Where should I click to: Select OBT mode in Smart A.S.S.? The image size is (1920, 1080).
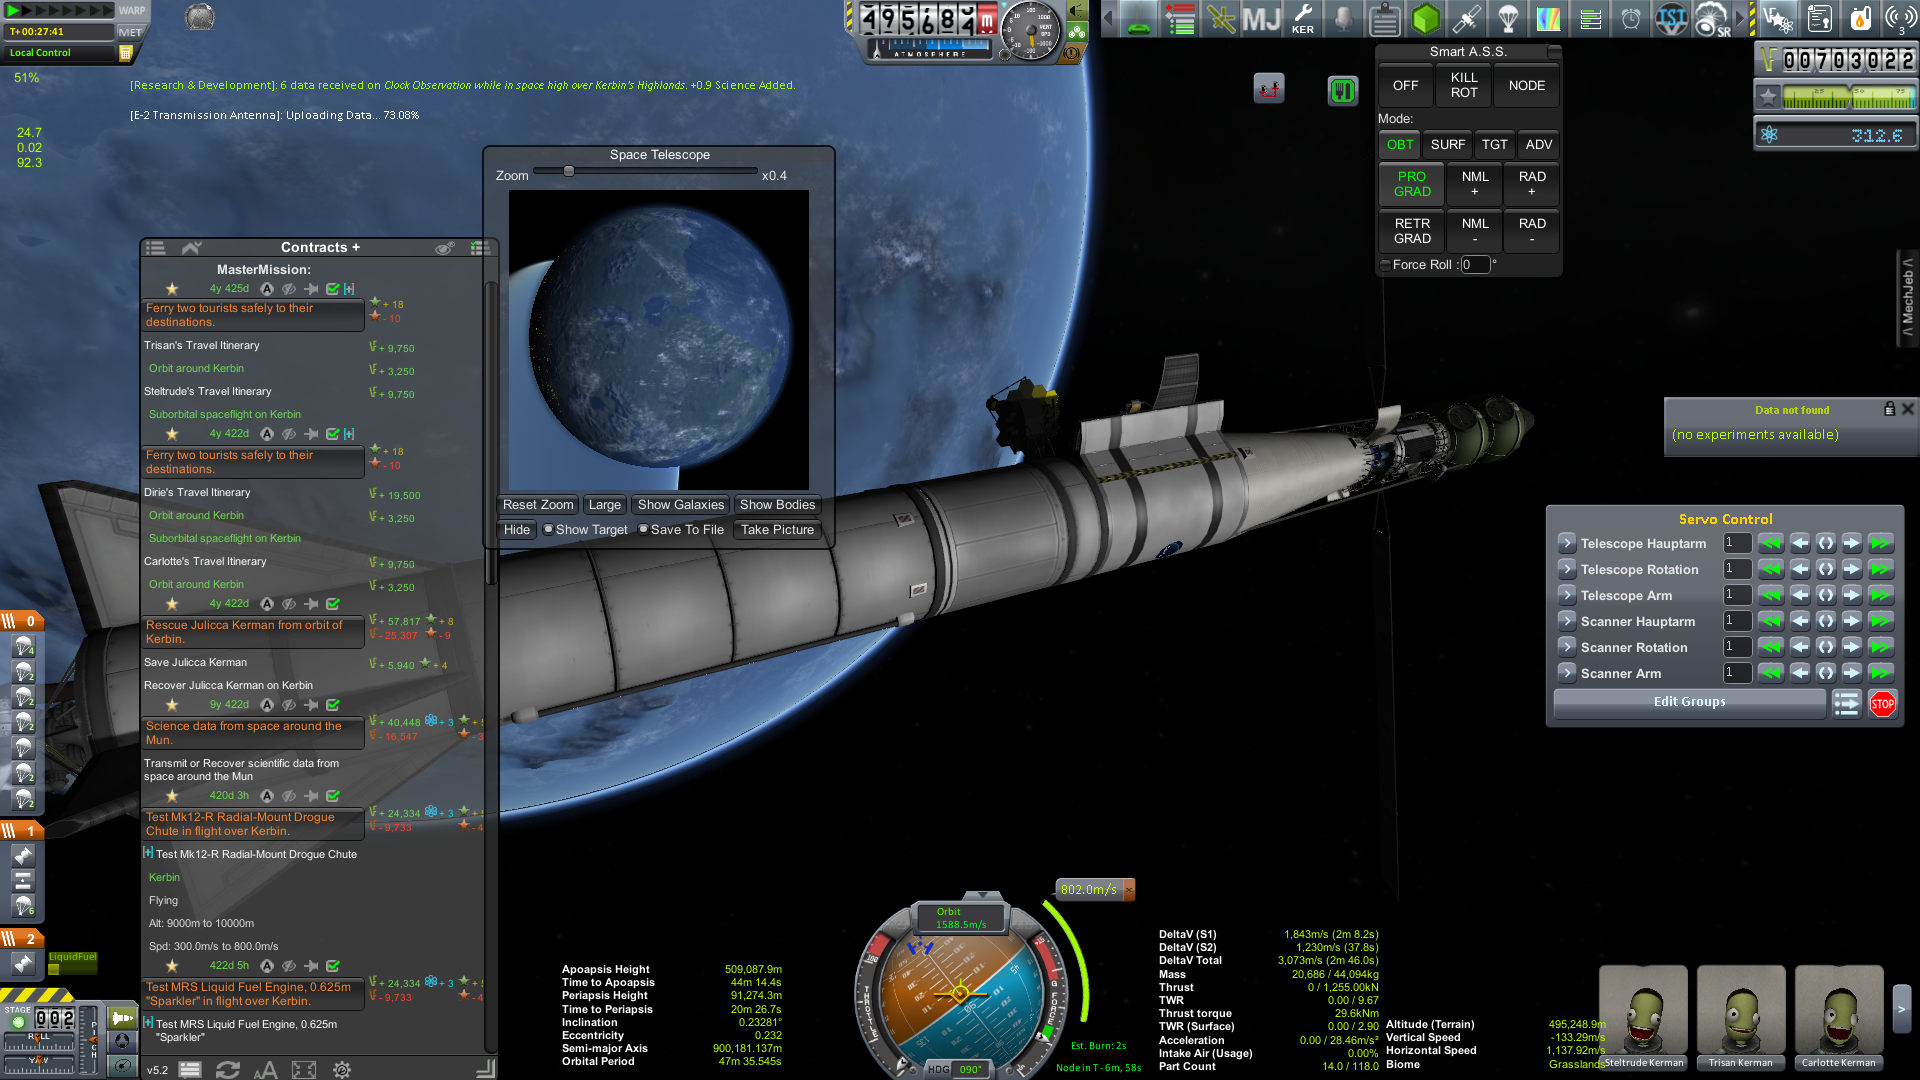(x=1400, y=145)
